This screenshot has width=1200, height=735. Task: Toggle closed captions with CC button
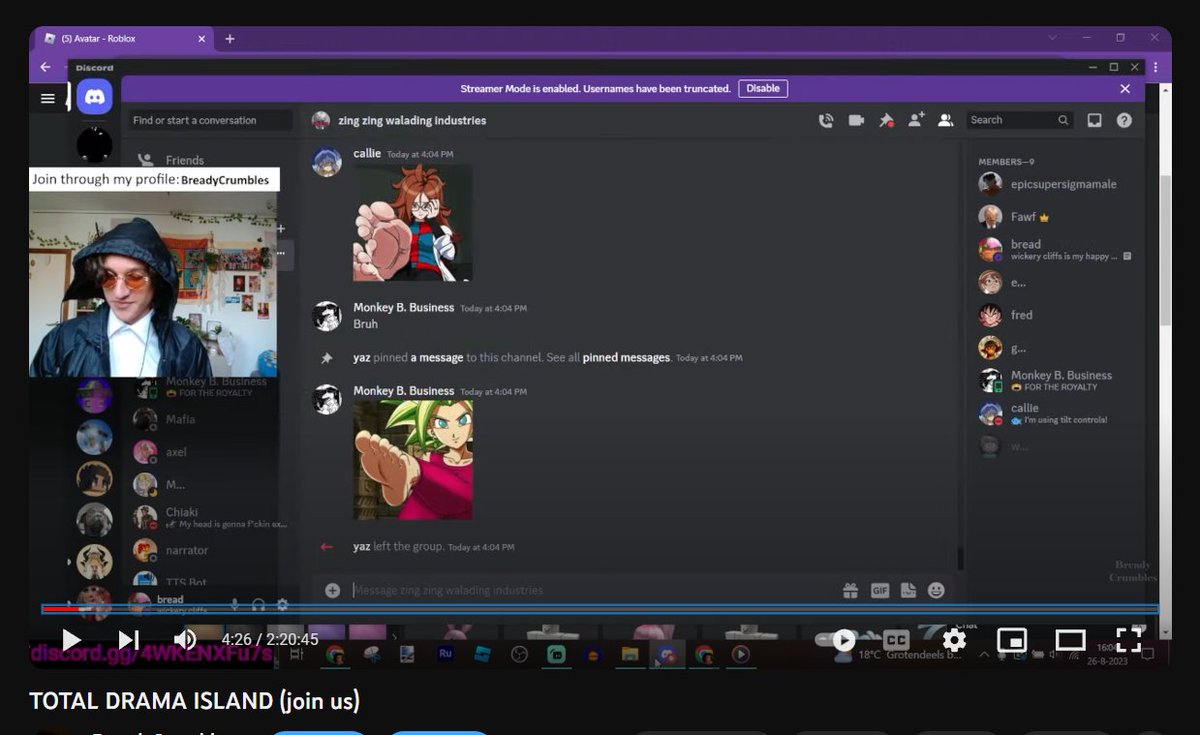point(896,640)
